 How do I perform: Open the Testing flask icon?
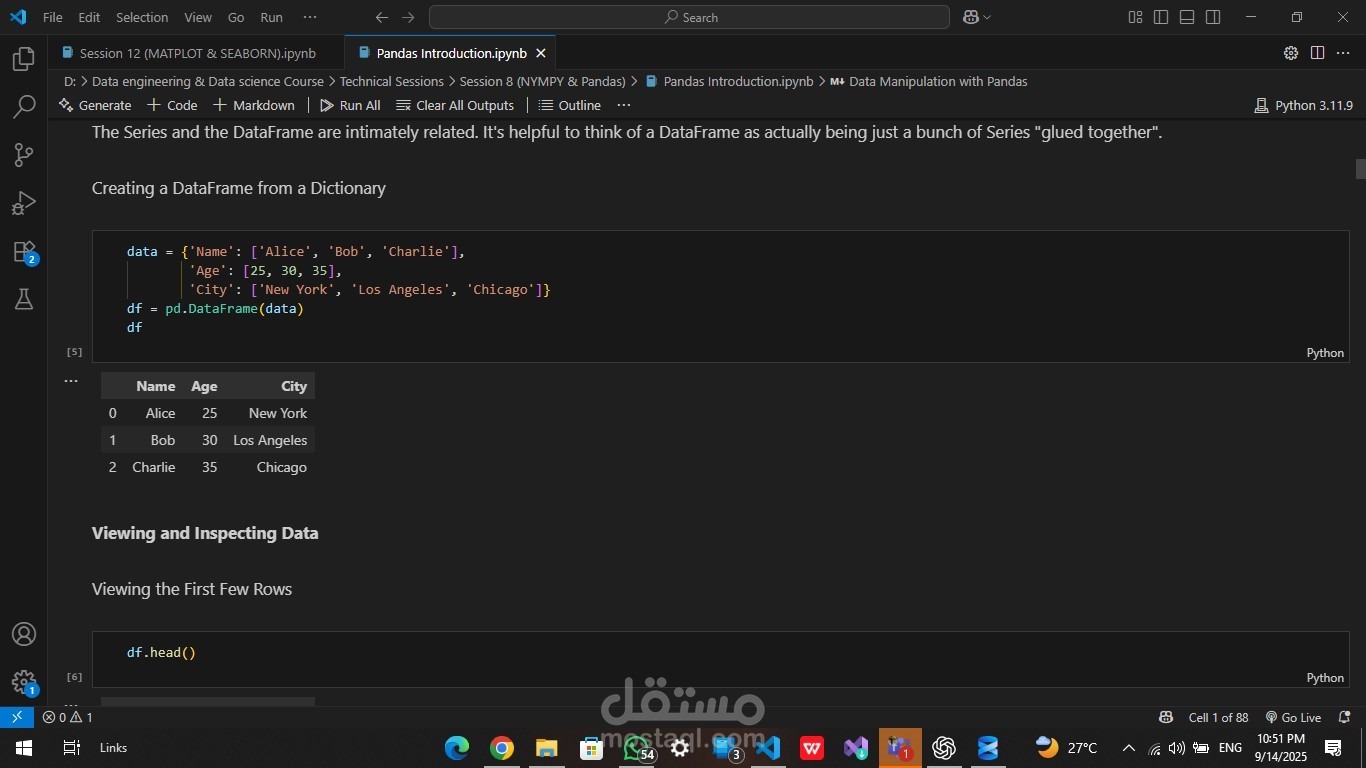click(x=24, y=299)
